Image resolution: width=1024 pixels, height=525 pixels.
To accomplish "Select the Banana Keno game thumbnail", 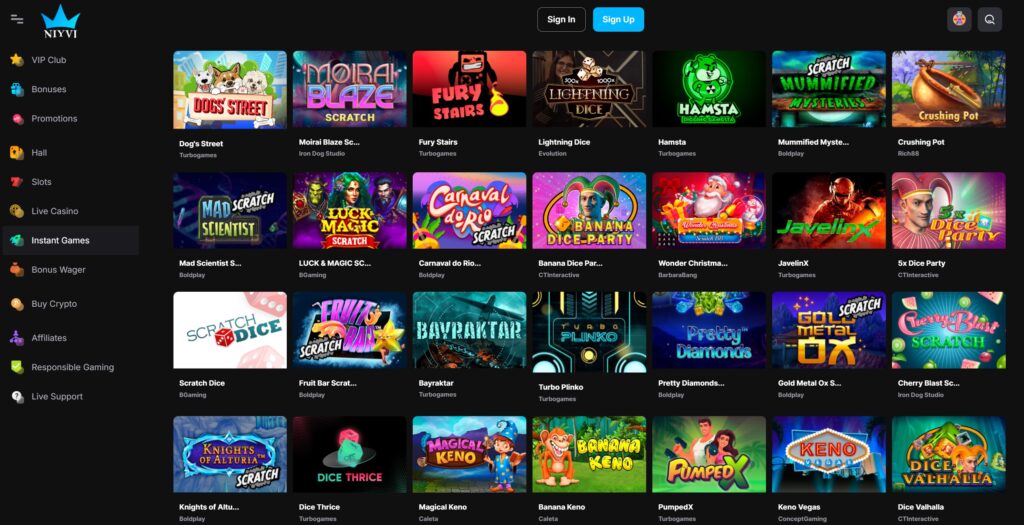I will (x=589, y=454).
